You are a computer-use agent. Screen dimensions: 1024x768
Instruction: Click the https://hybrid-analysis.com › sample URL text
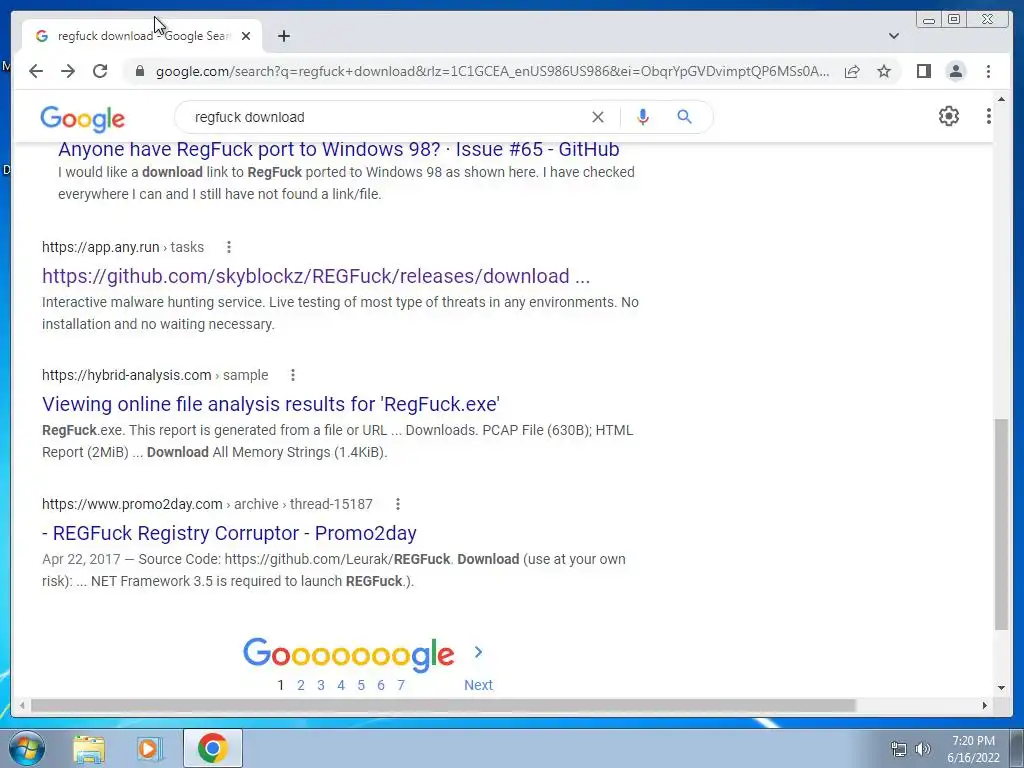(x=155, y=375)
